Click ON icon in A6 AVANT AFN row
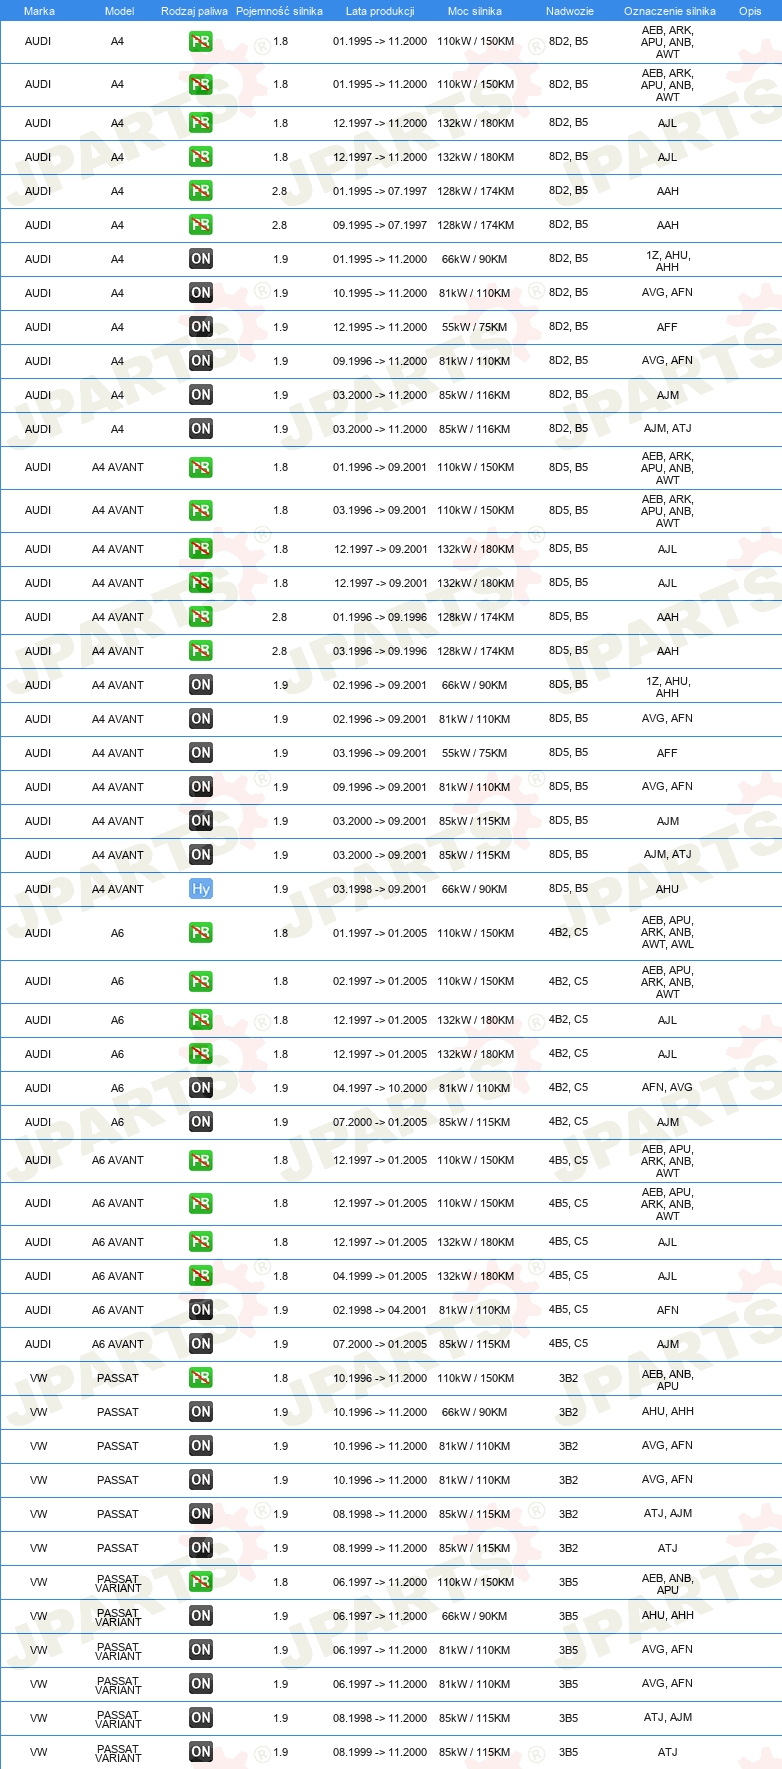The image size is (782, 1769). point(201,1309)
